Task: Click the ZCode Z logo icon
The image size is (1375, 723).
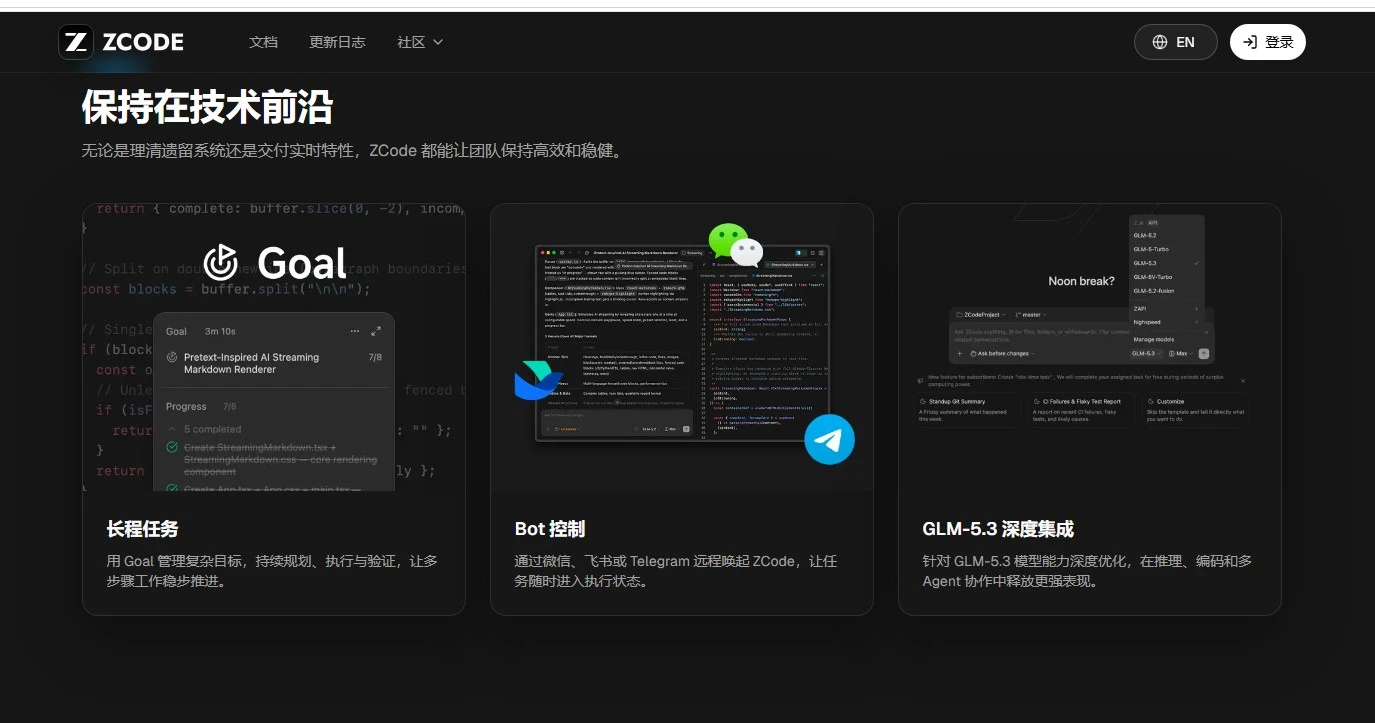Action: (x=76, y=42)
